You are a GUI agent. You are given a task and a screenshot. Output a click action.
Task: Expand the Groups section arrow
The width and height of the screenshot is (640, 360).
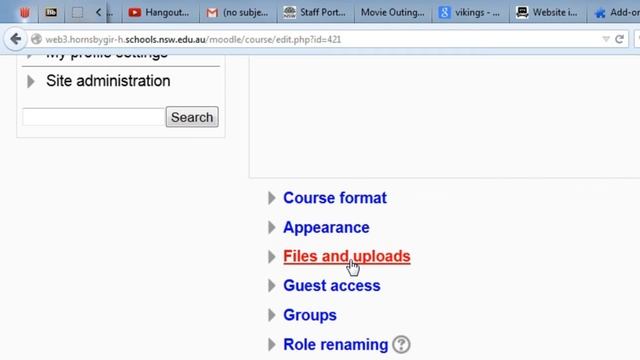[x=271, y=315]
